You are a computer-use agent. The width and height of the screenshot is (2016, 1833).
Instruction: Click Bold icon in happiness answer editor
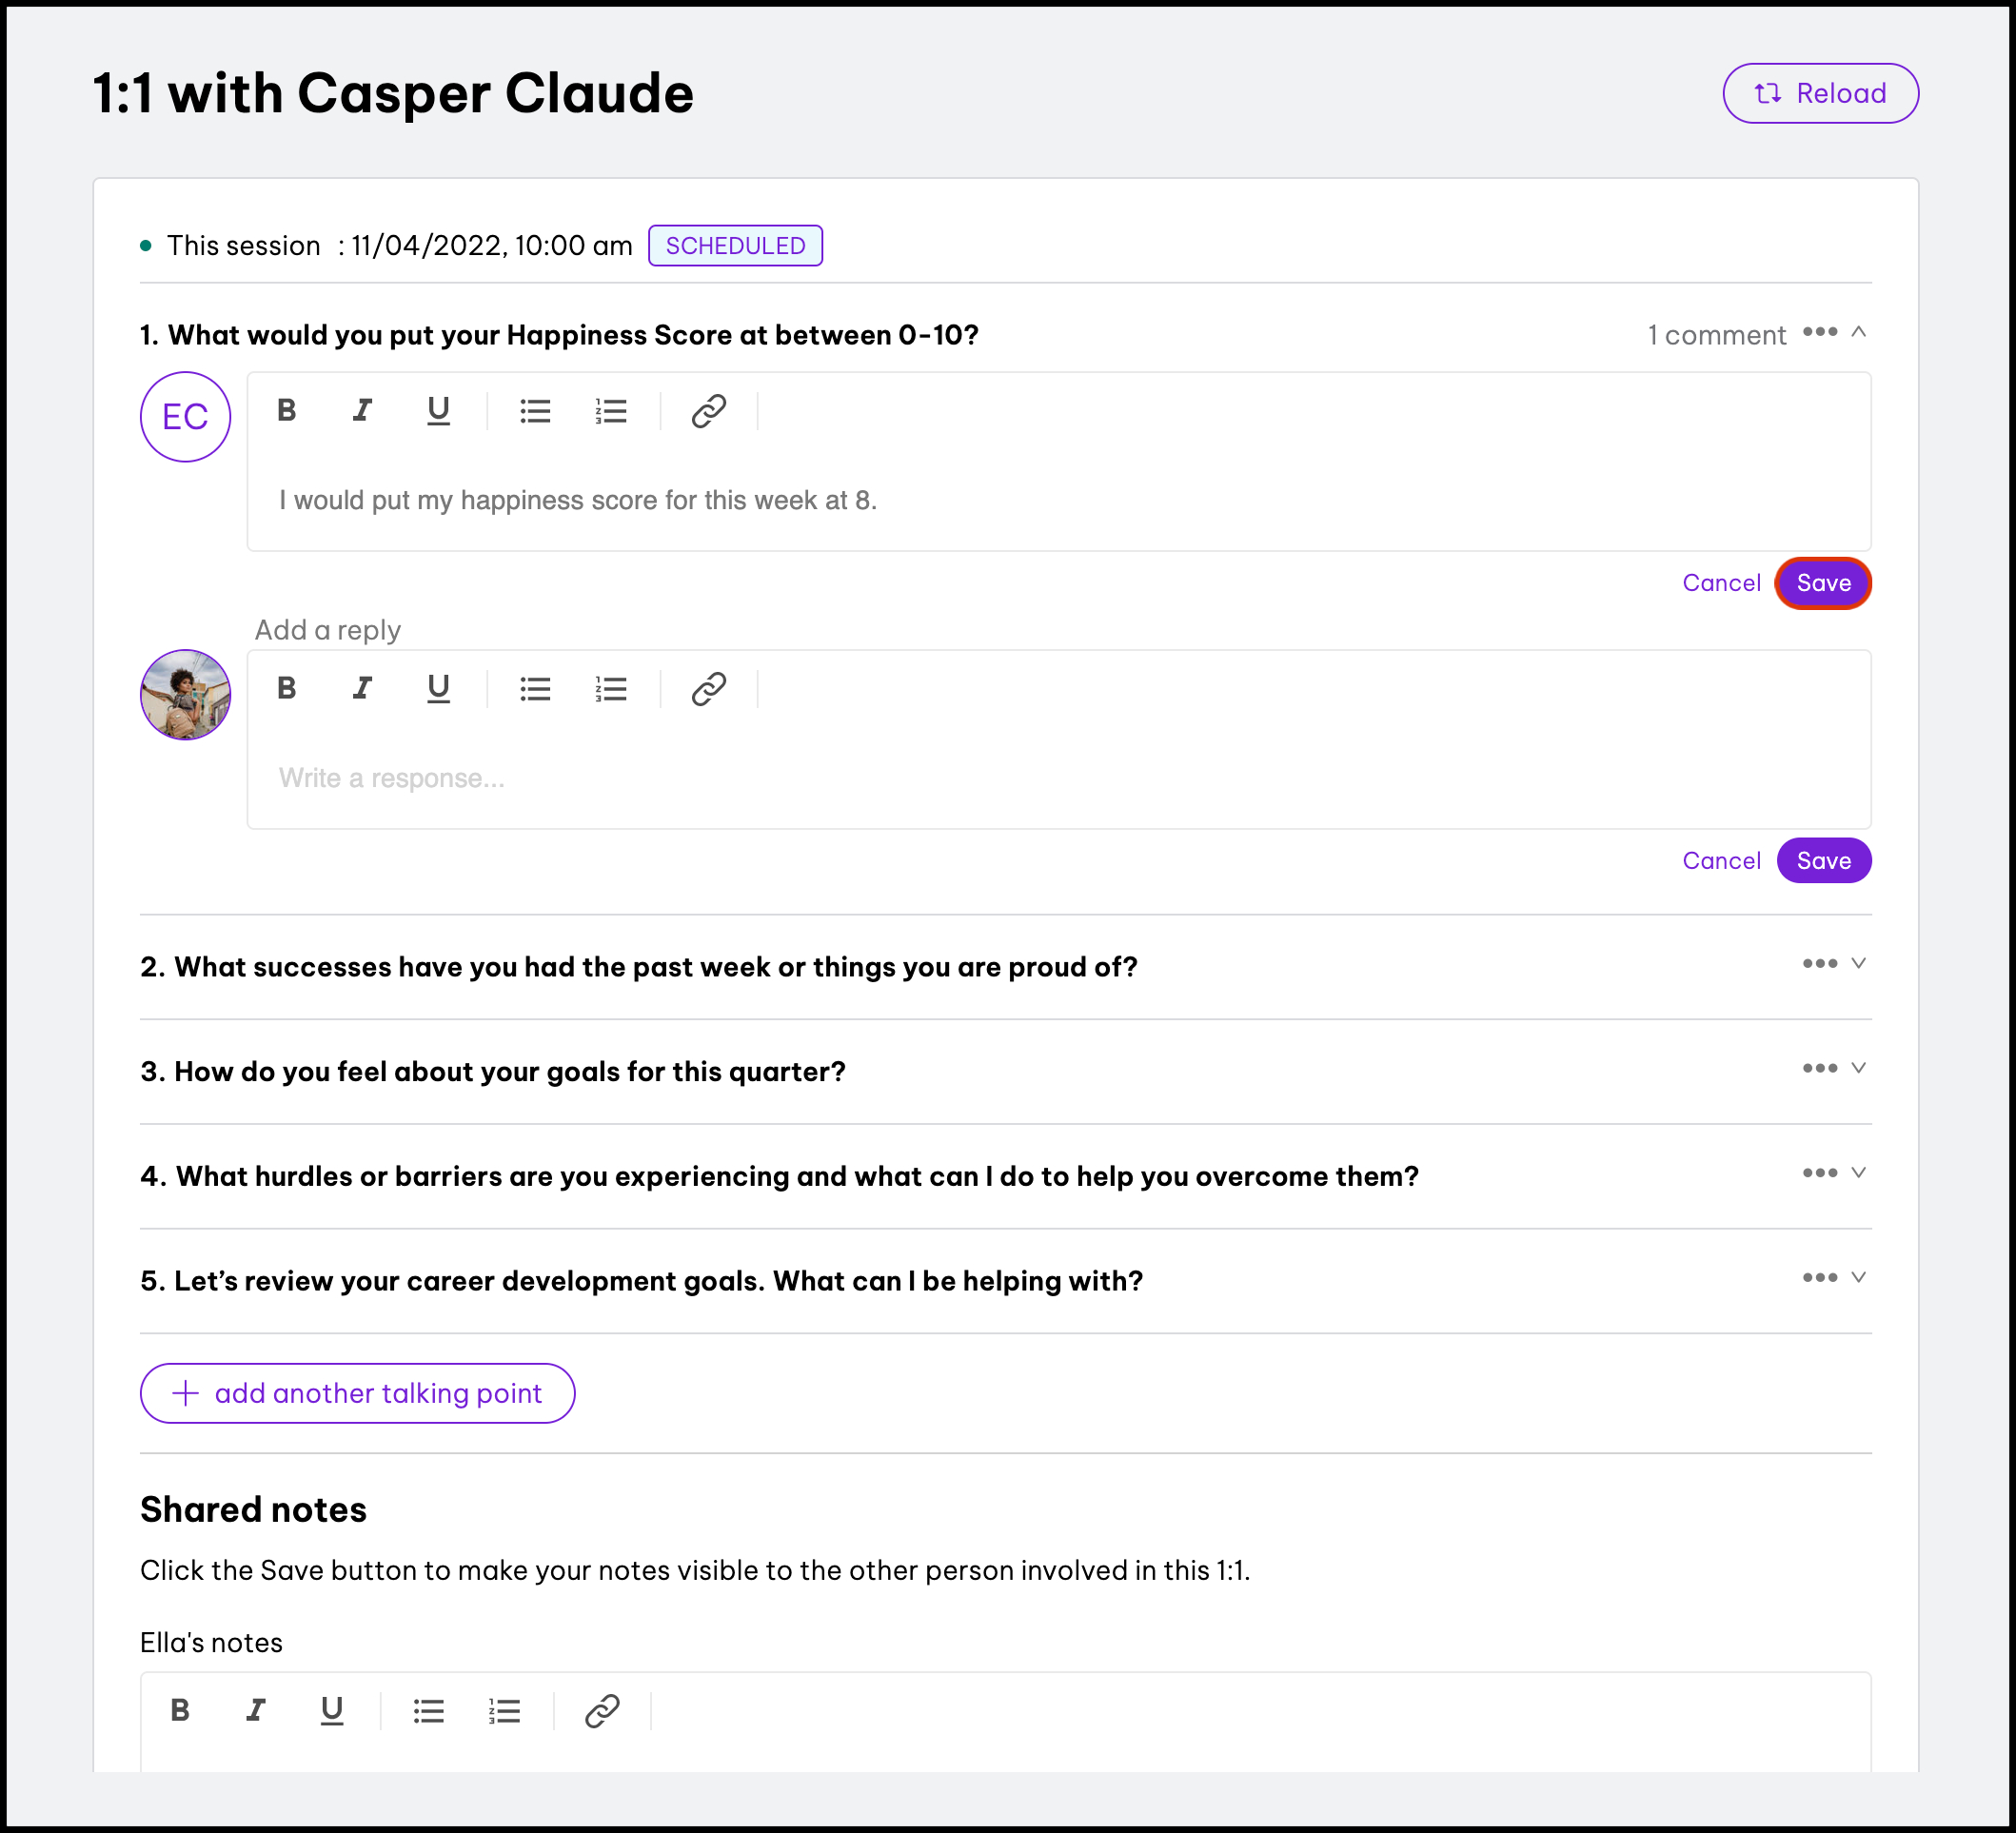[287, 411]
